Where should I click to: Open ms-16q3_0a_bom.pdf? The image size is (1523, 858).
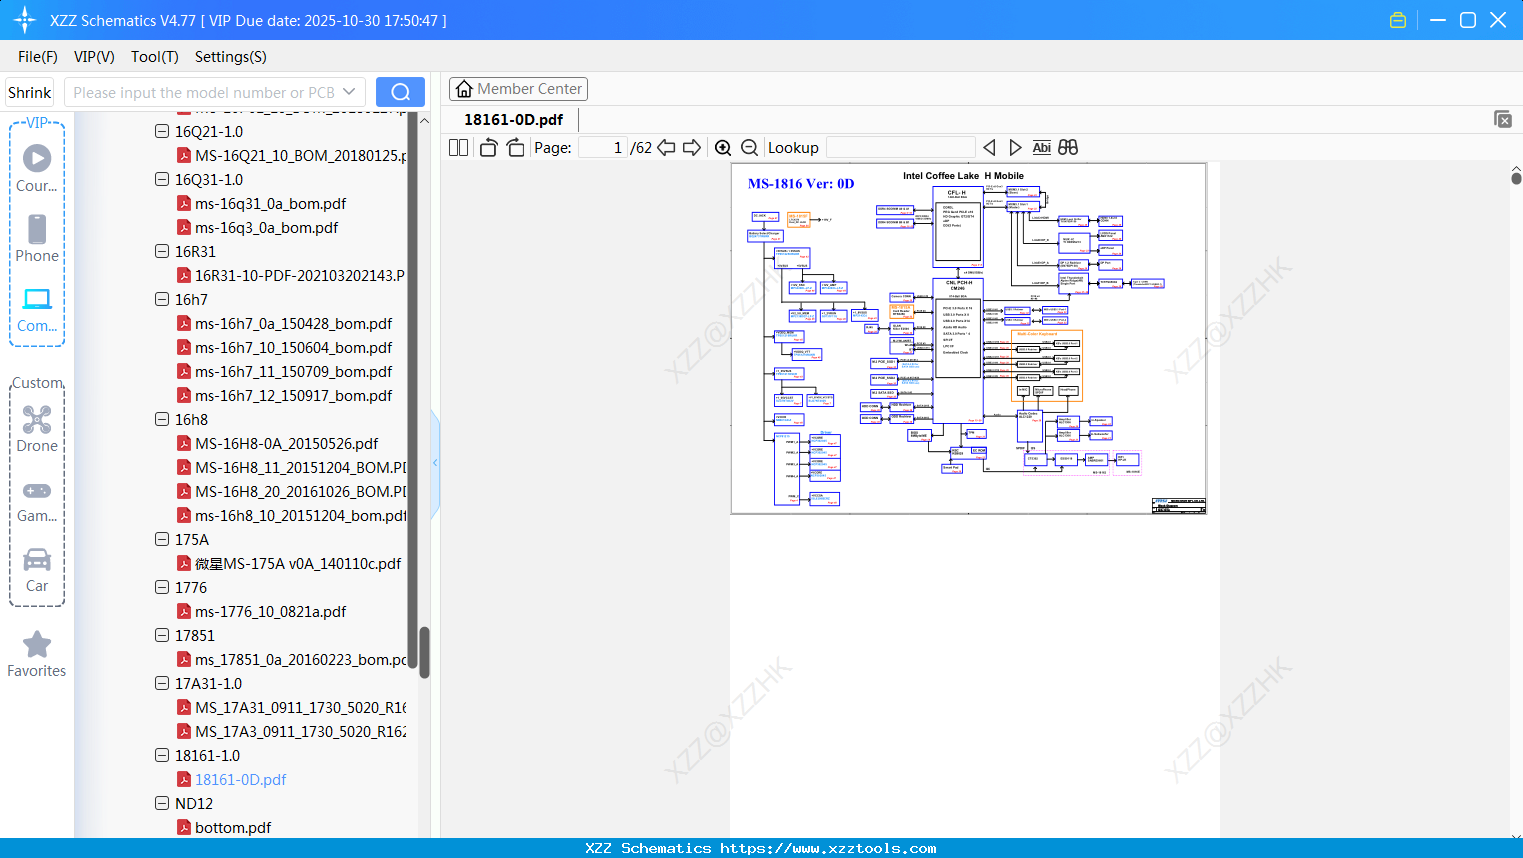tap(267, 227)
